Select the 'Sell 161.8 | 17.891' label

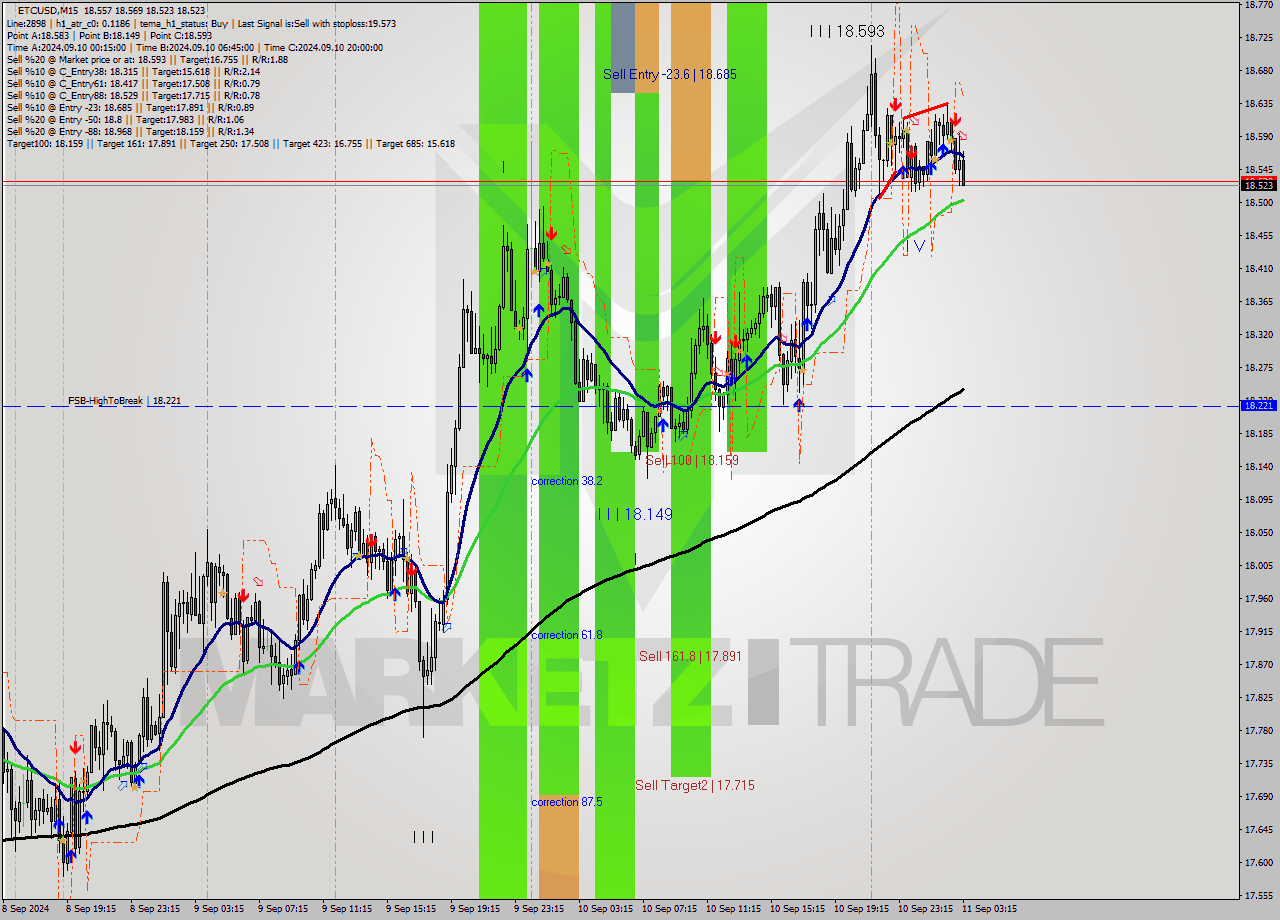(690, 656)
